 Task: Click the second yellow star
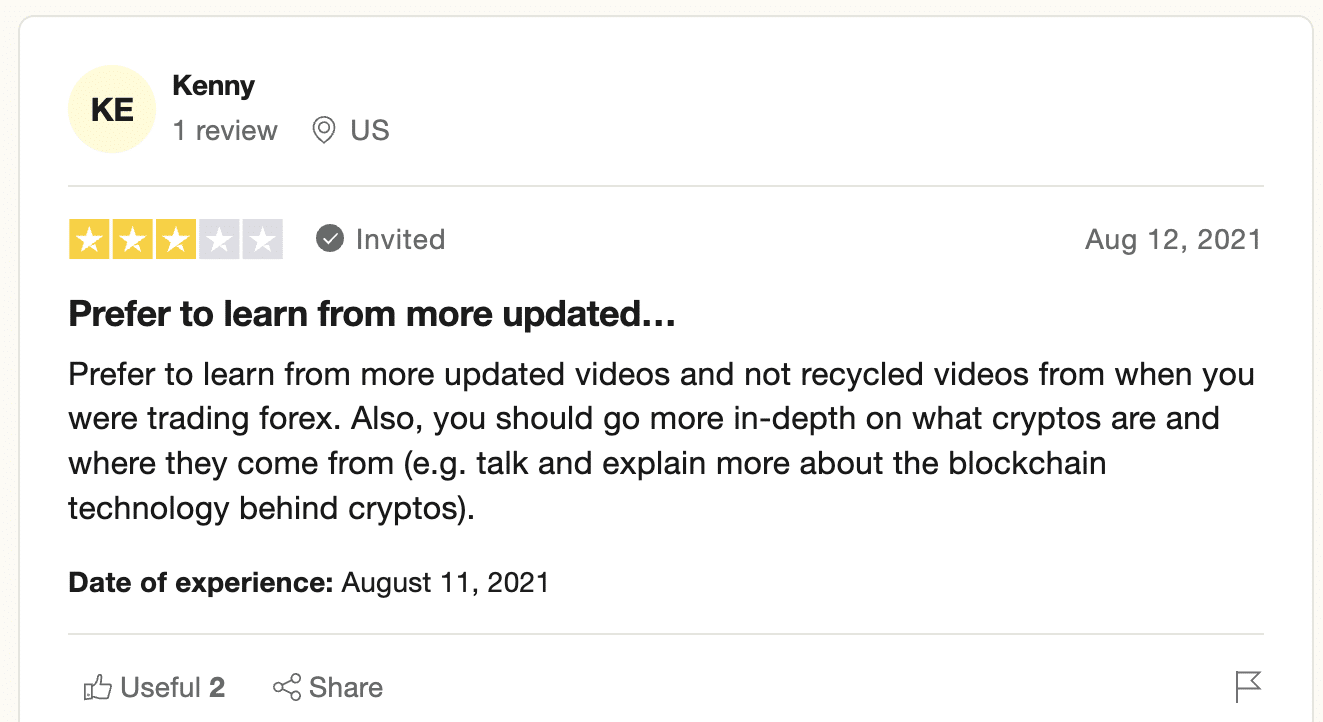tap(132, 240)
